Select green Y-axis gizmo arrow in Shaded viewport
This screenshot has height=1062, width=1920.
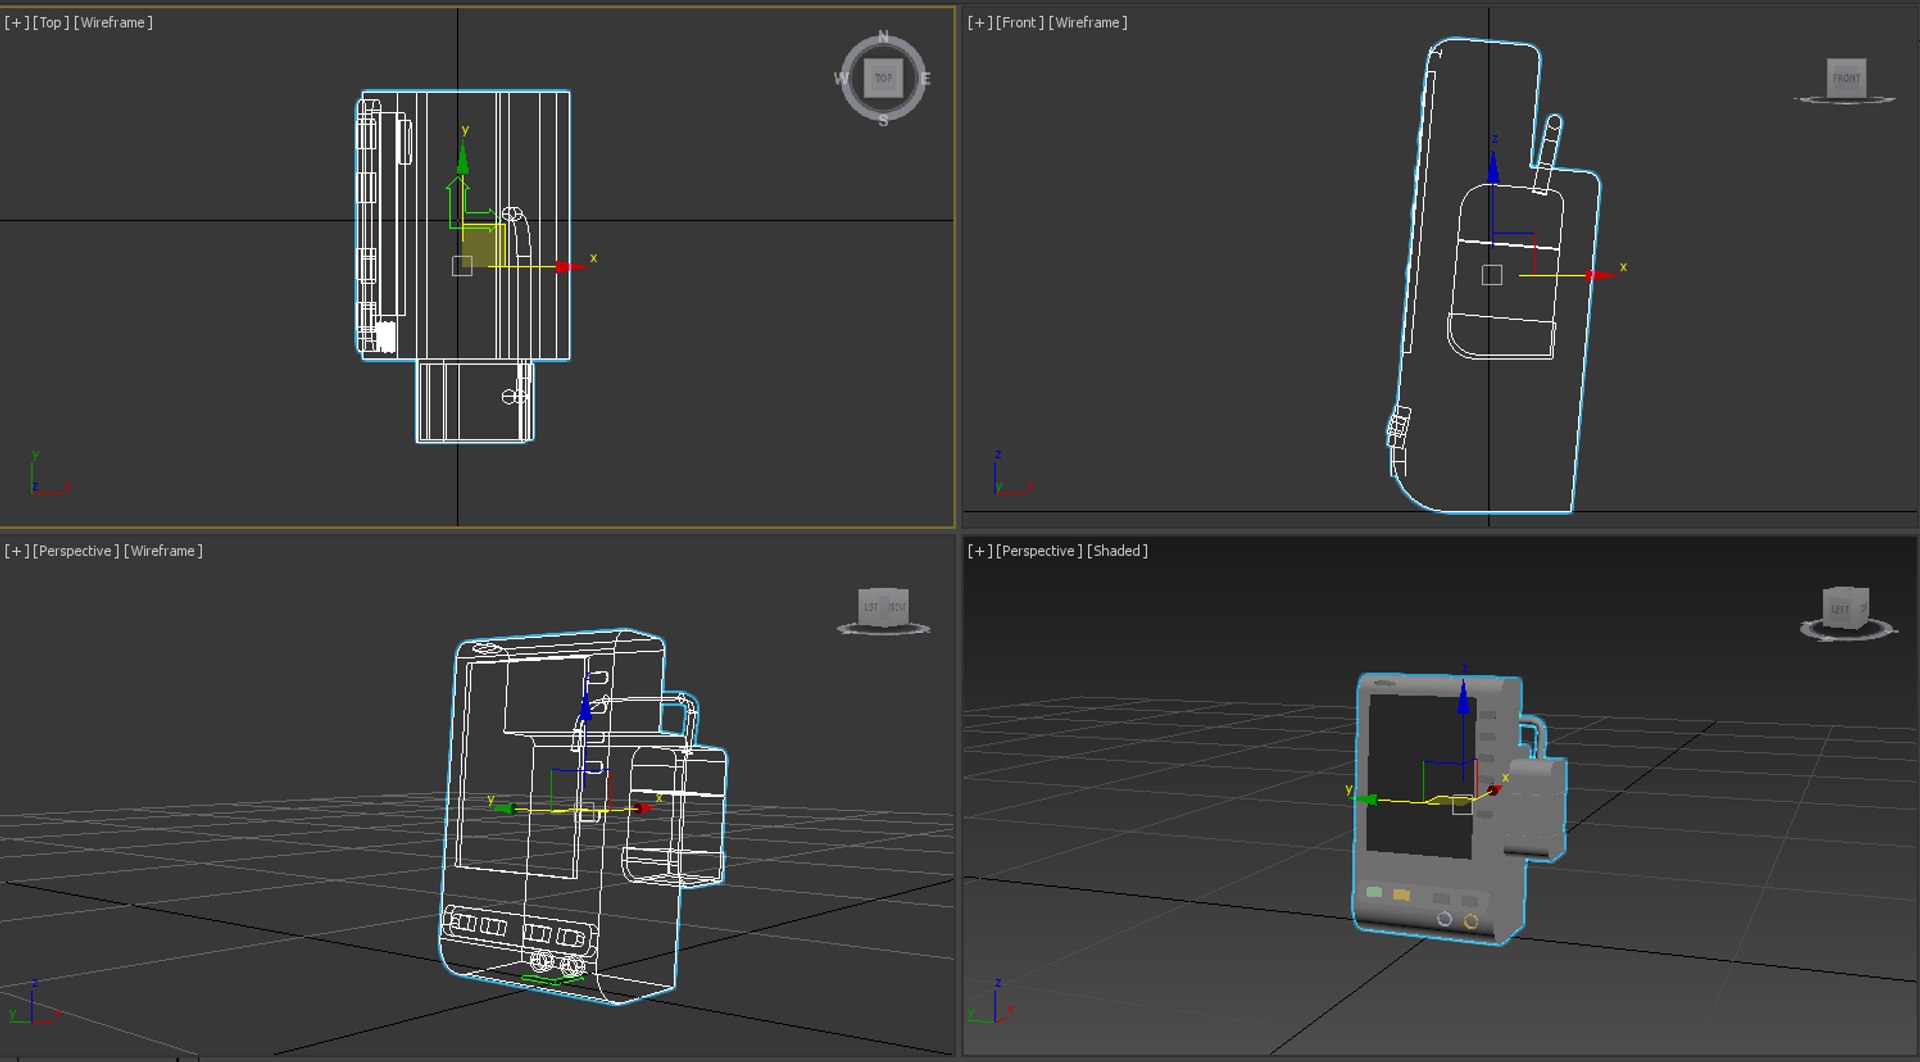click(x=1367, y=799)
